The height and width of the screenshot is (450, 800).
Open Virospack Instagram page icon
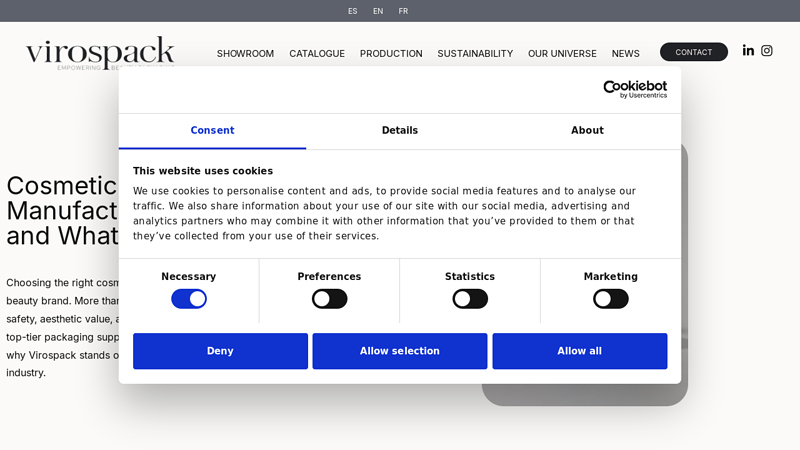coord(767,51)
